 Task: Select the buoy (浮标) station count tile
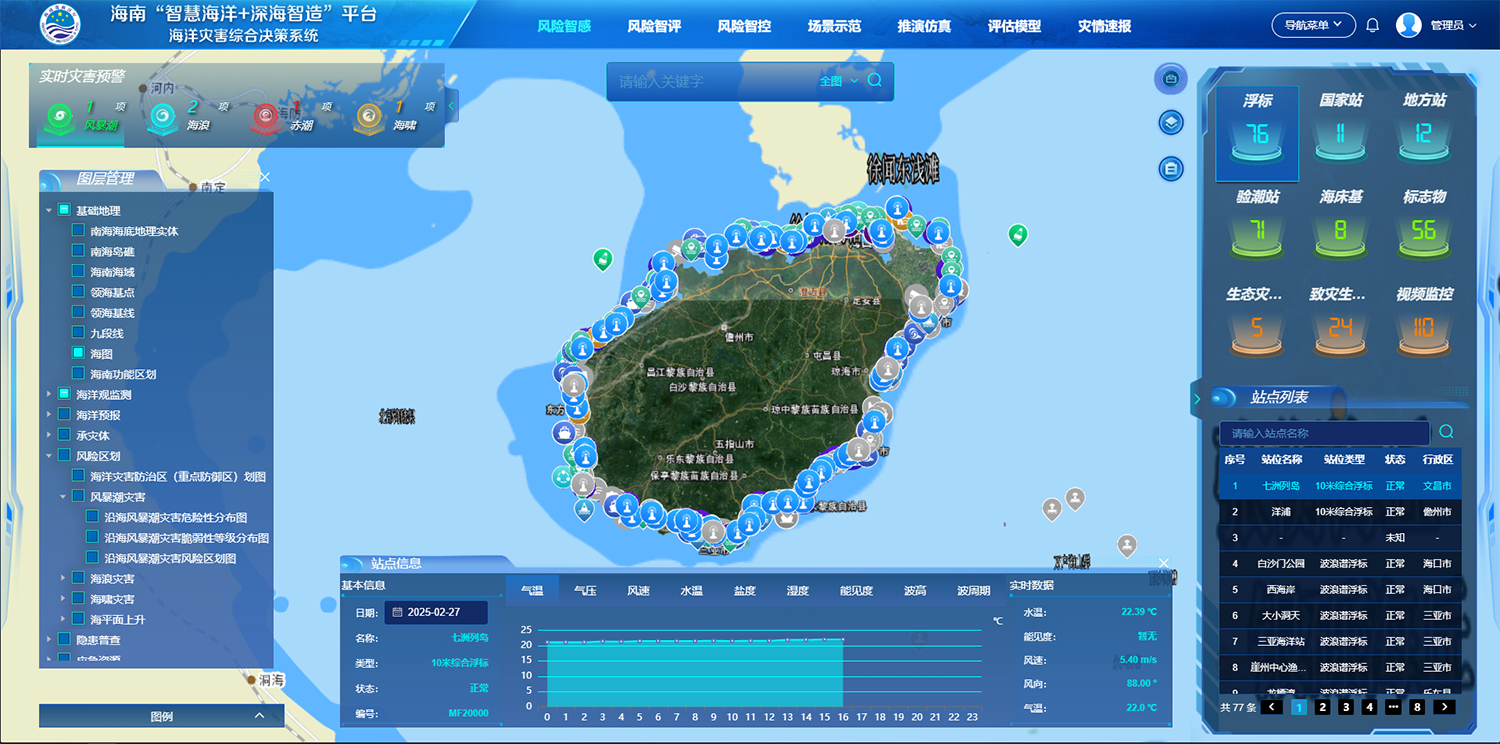point(1257,133)
